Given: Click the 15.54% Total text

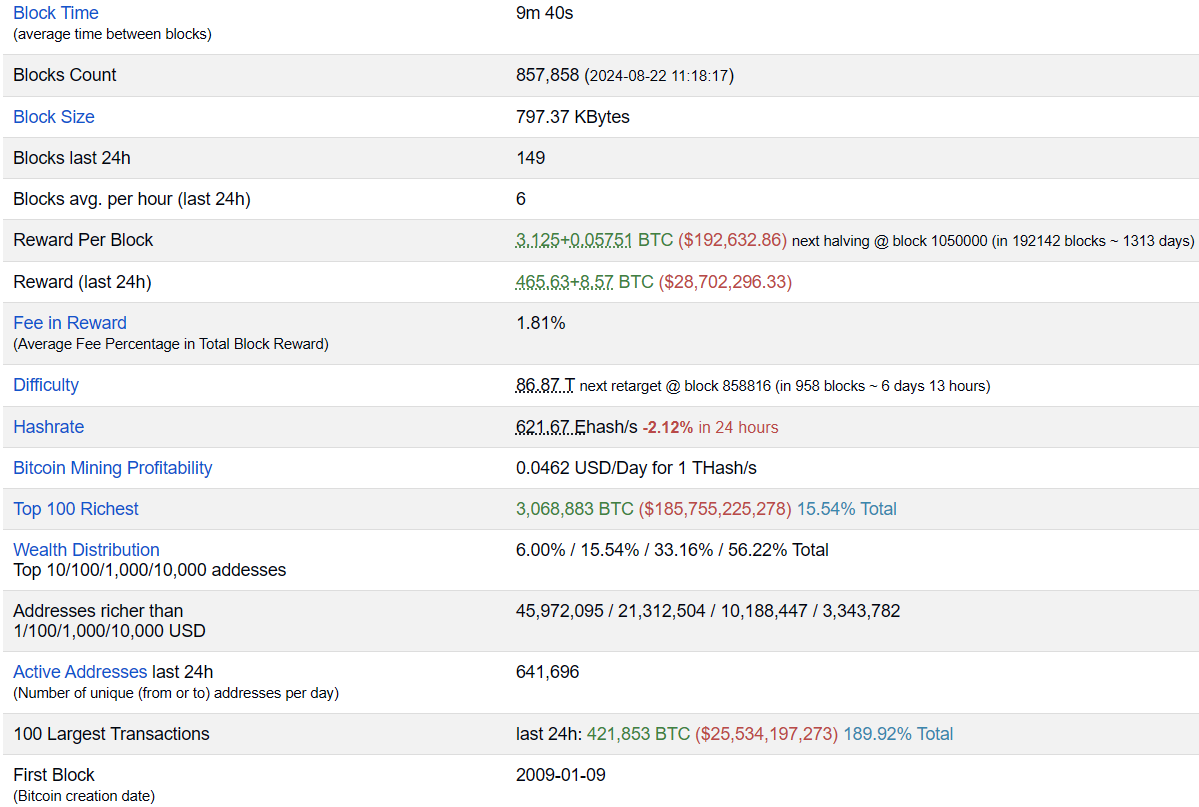Looking at the screenshot, I should pyautogui.click(x=846, y=509).
